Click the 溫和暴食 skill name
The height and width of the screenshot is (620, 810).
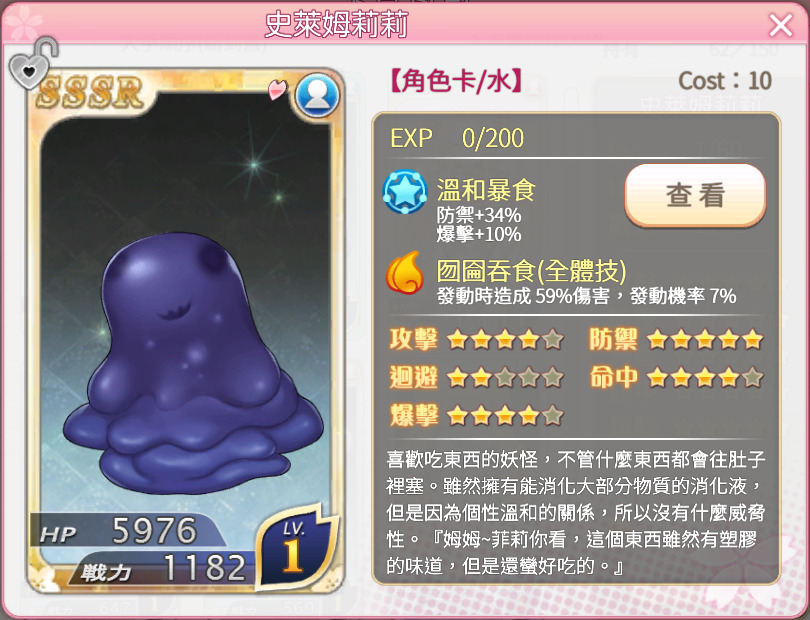tap(486, 190)
